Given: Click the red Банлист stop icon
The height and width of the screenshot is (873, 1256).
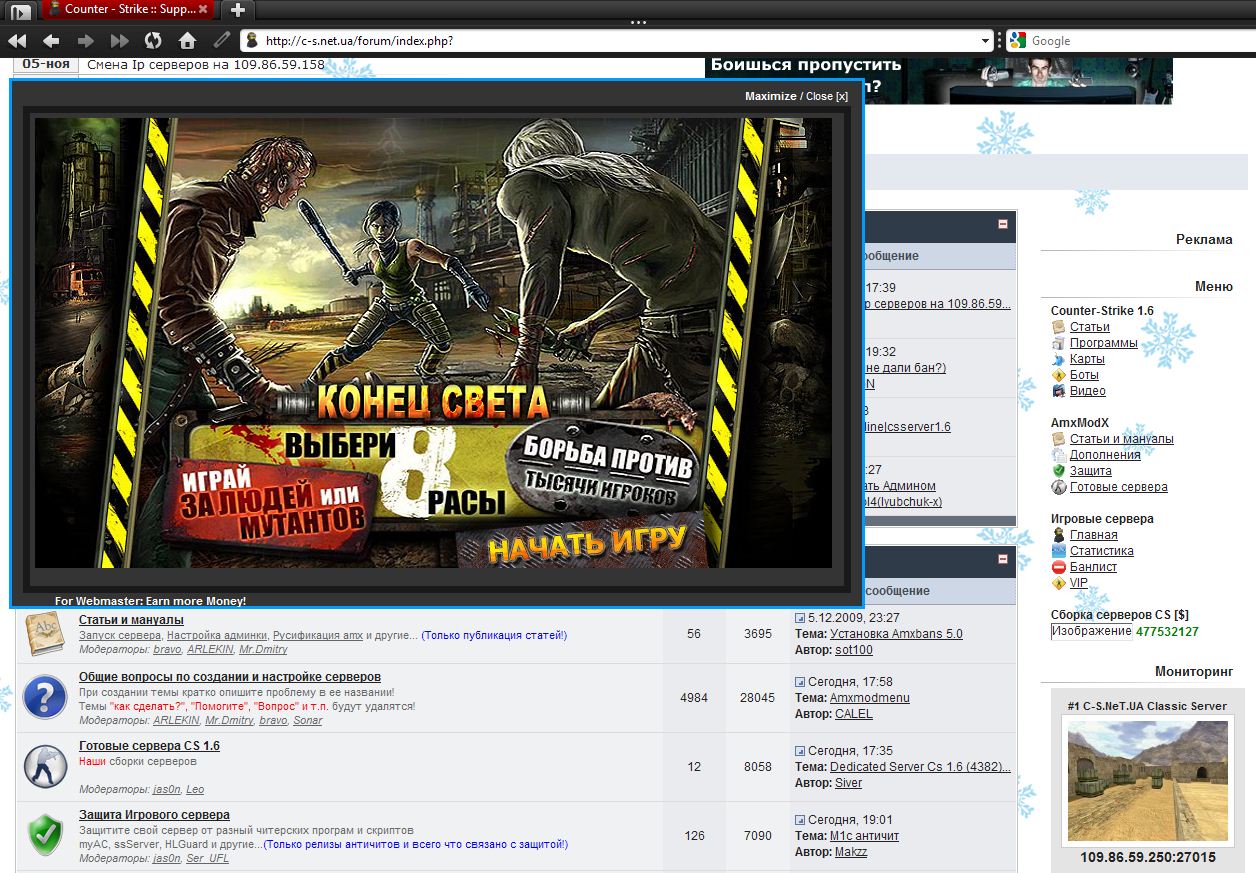Looking at the screenshot, I should [1059, 567].
